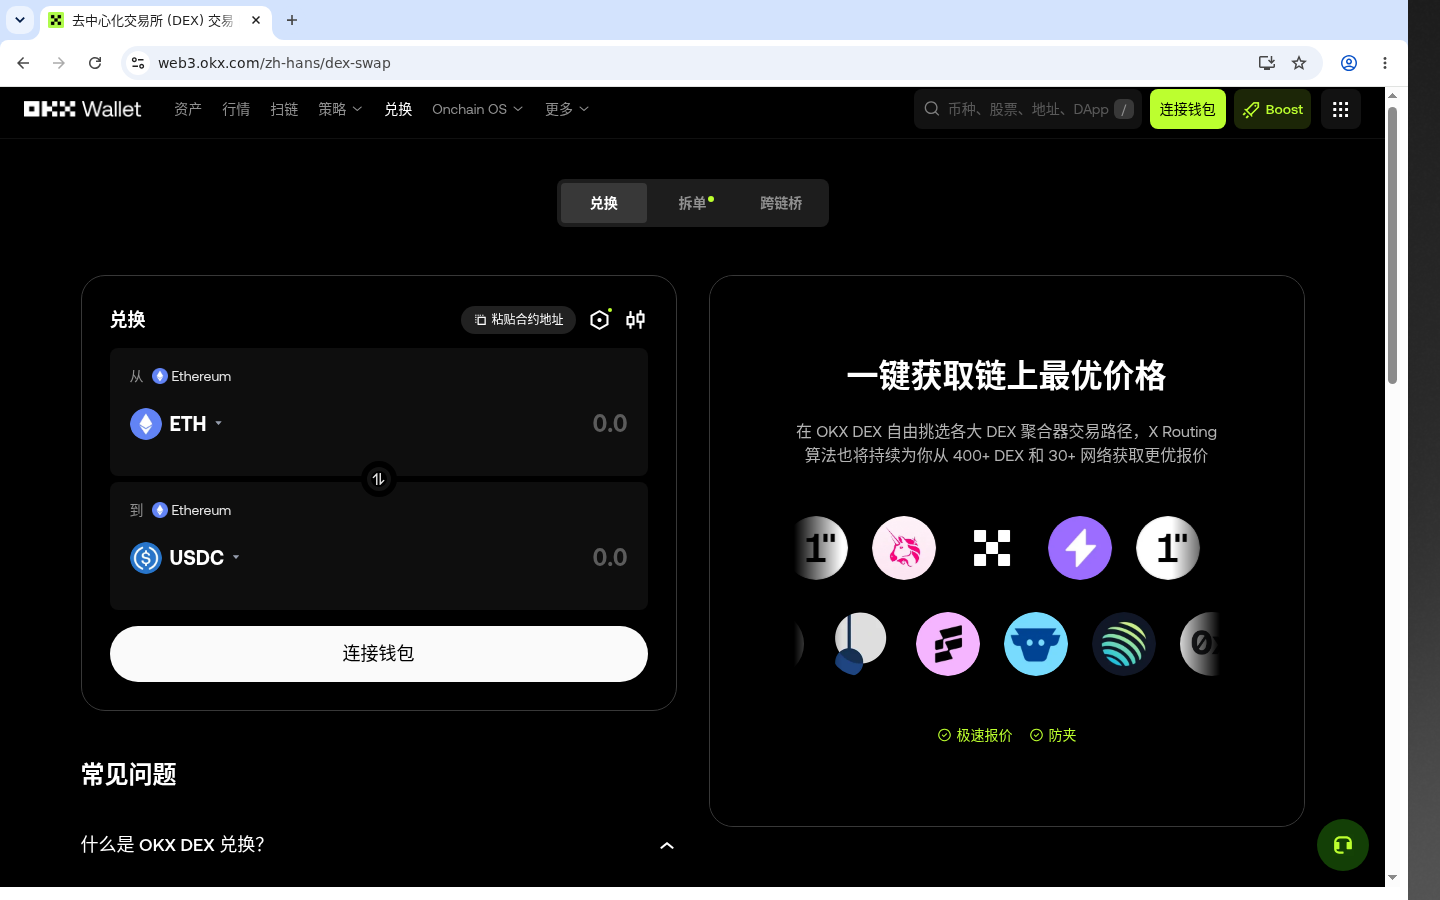
Task: Open a new browser tab
Action: (292, 20)
